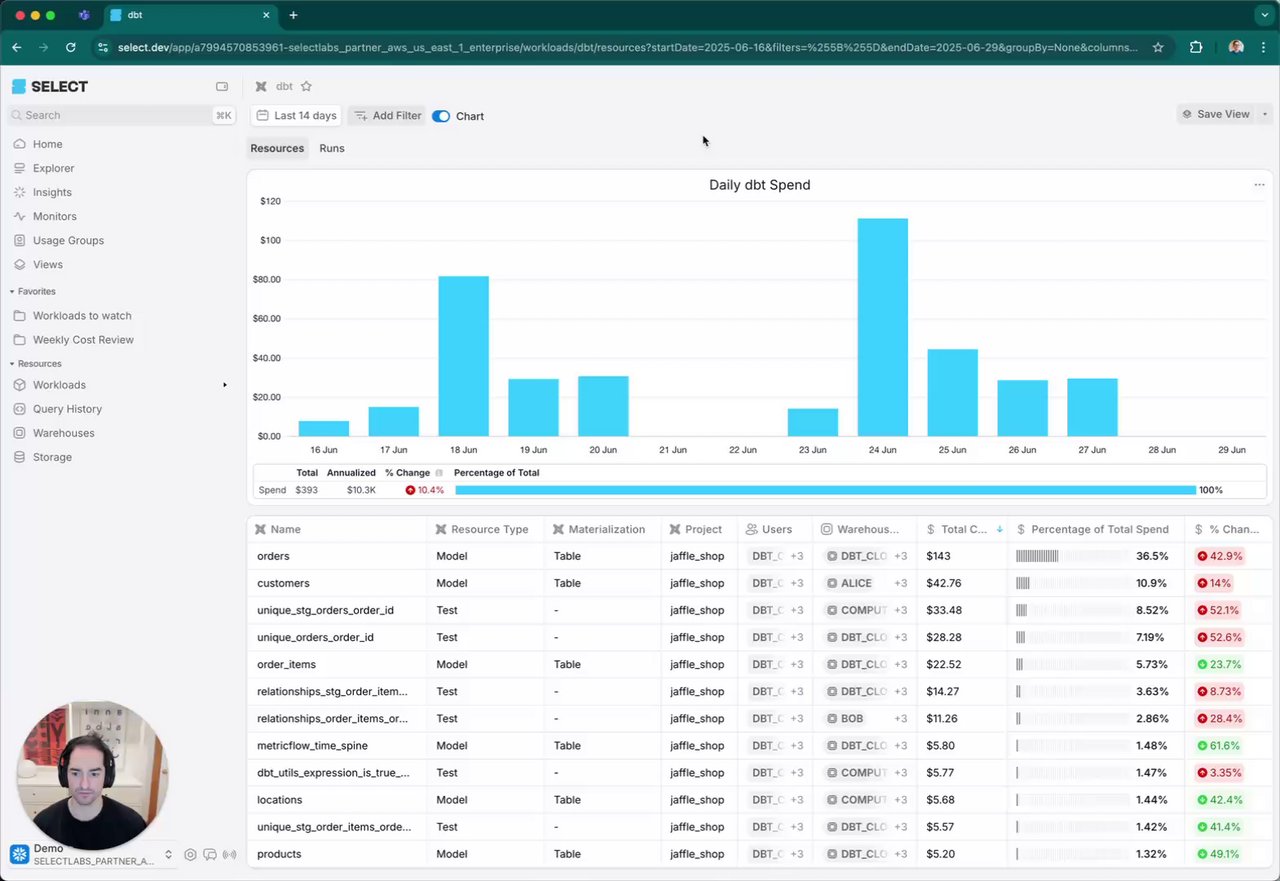This screenshot has width=1280, height=881.
Task: Click the Add Filter button
Action: point(387,116)
